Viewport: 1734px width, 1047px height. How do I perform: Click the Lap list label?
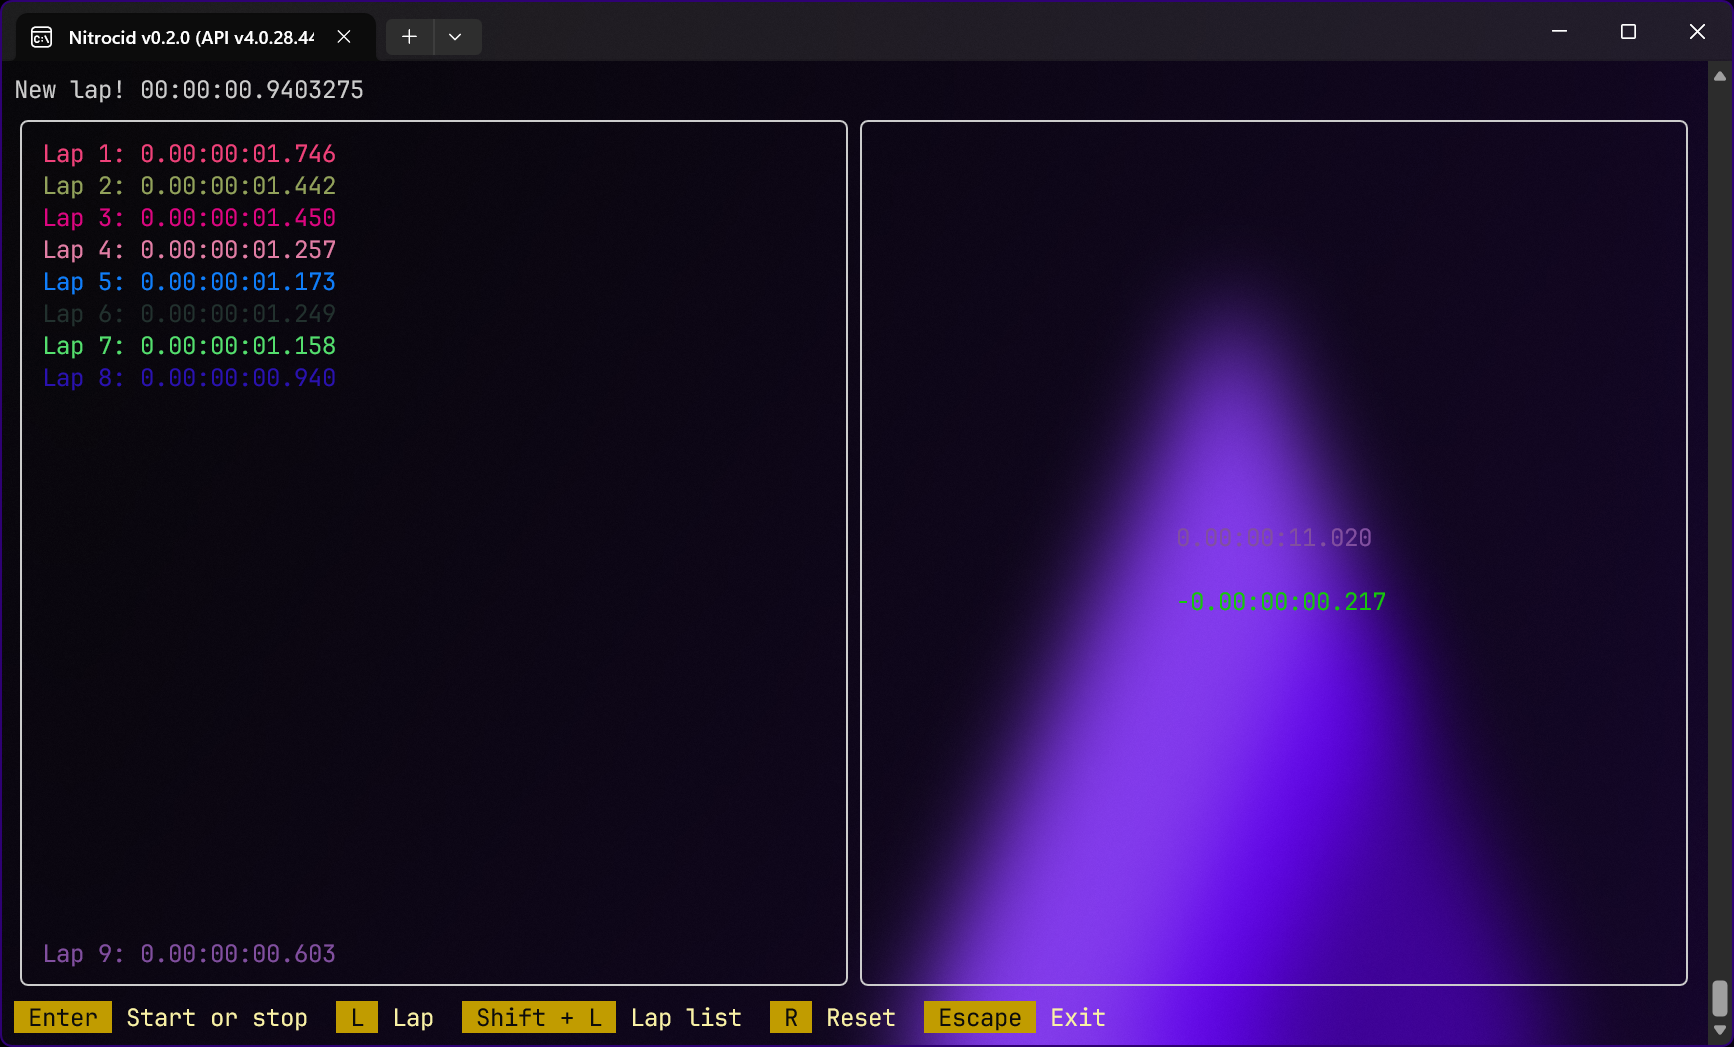(686, 1018)
